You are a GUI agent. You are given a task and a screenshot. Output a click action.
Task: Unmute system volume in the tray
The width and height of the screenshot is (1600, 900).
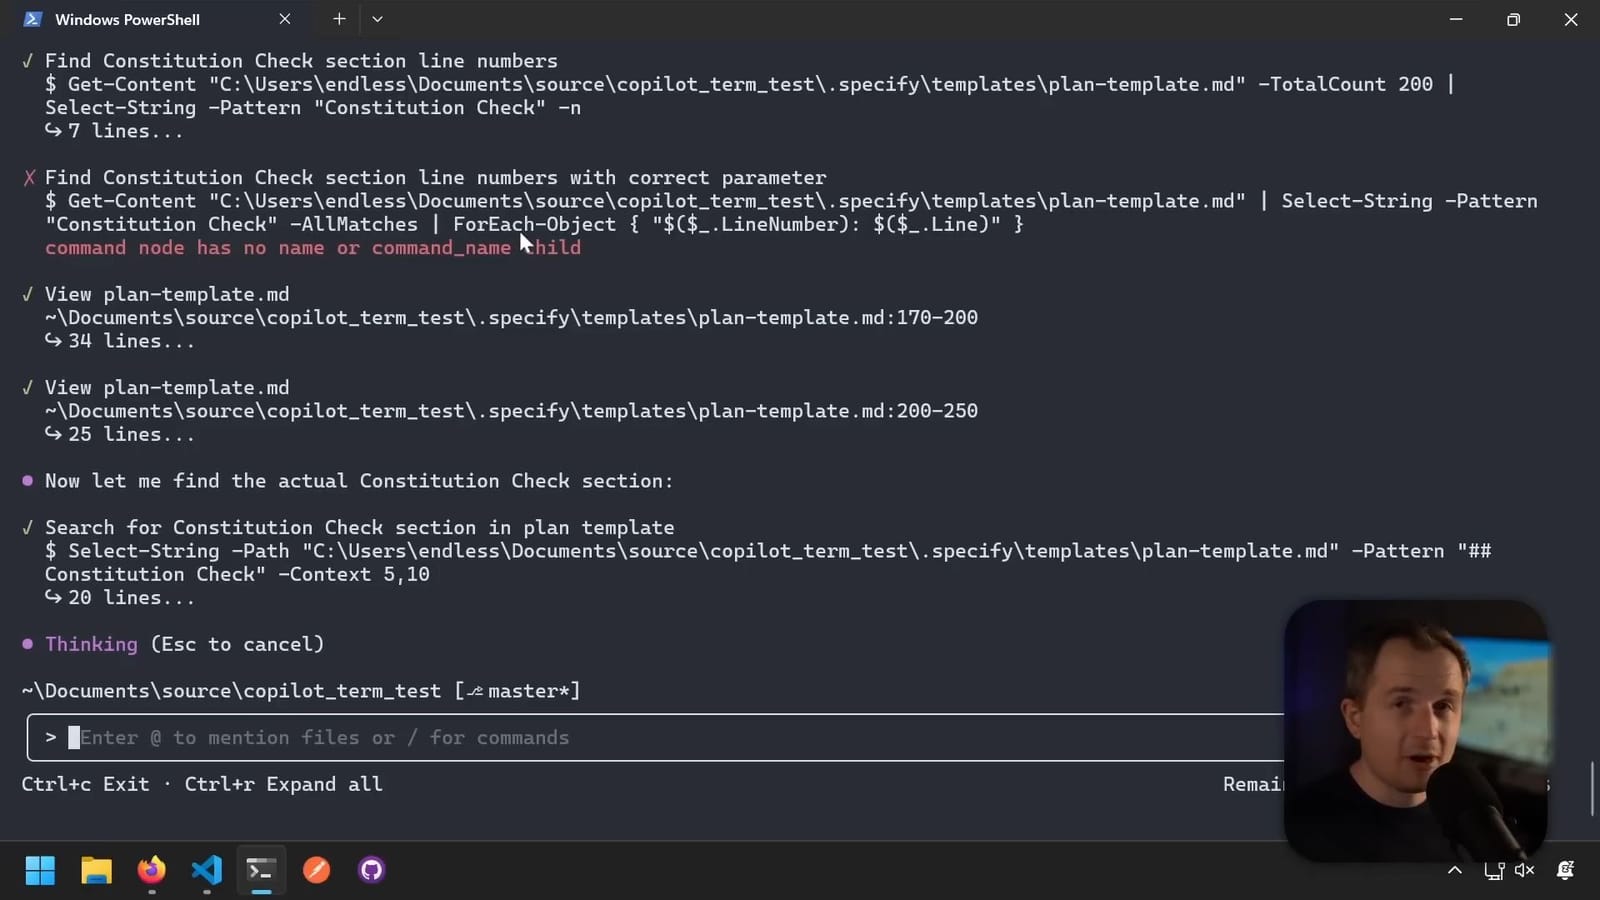(1524, 870)
